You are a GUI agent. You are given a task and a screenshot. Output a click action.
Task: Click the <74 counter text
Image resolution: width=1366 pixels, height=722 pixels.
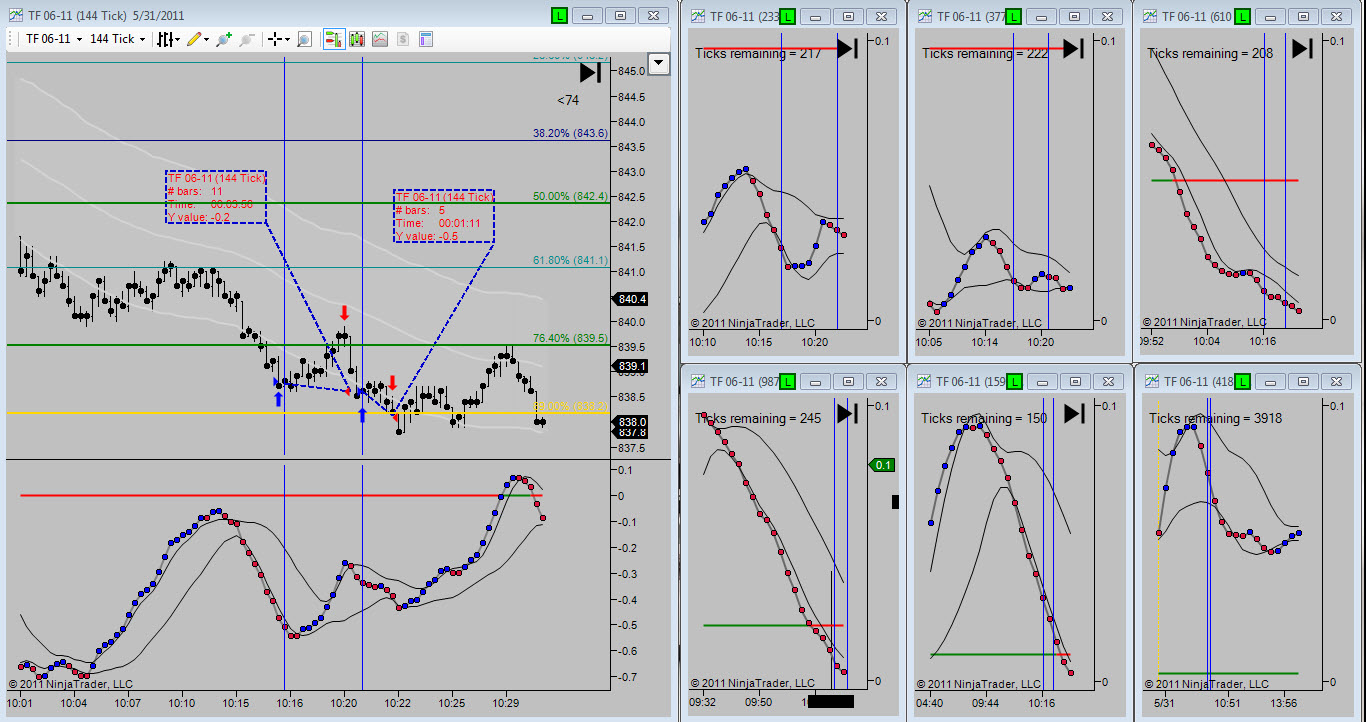pyautogui.click(x=568, y=100)
